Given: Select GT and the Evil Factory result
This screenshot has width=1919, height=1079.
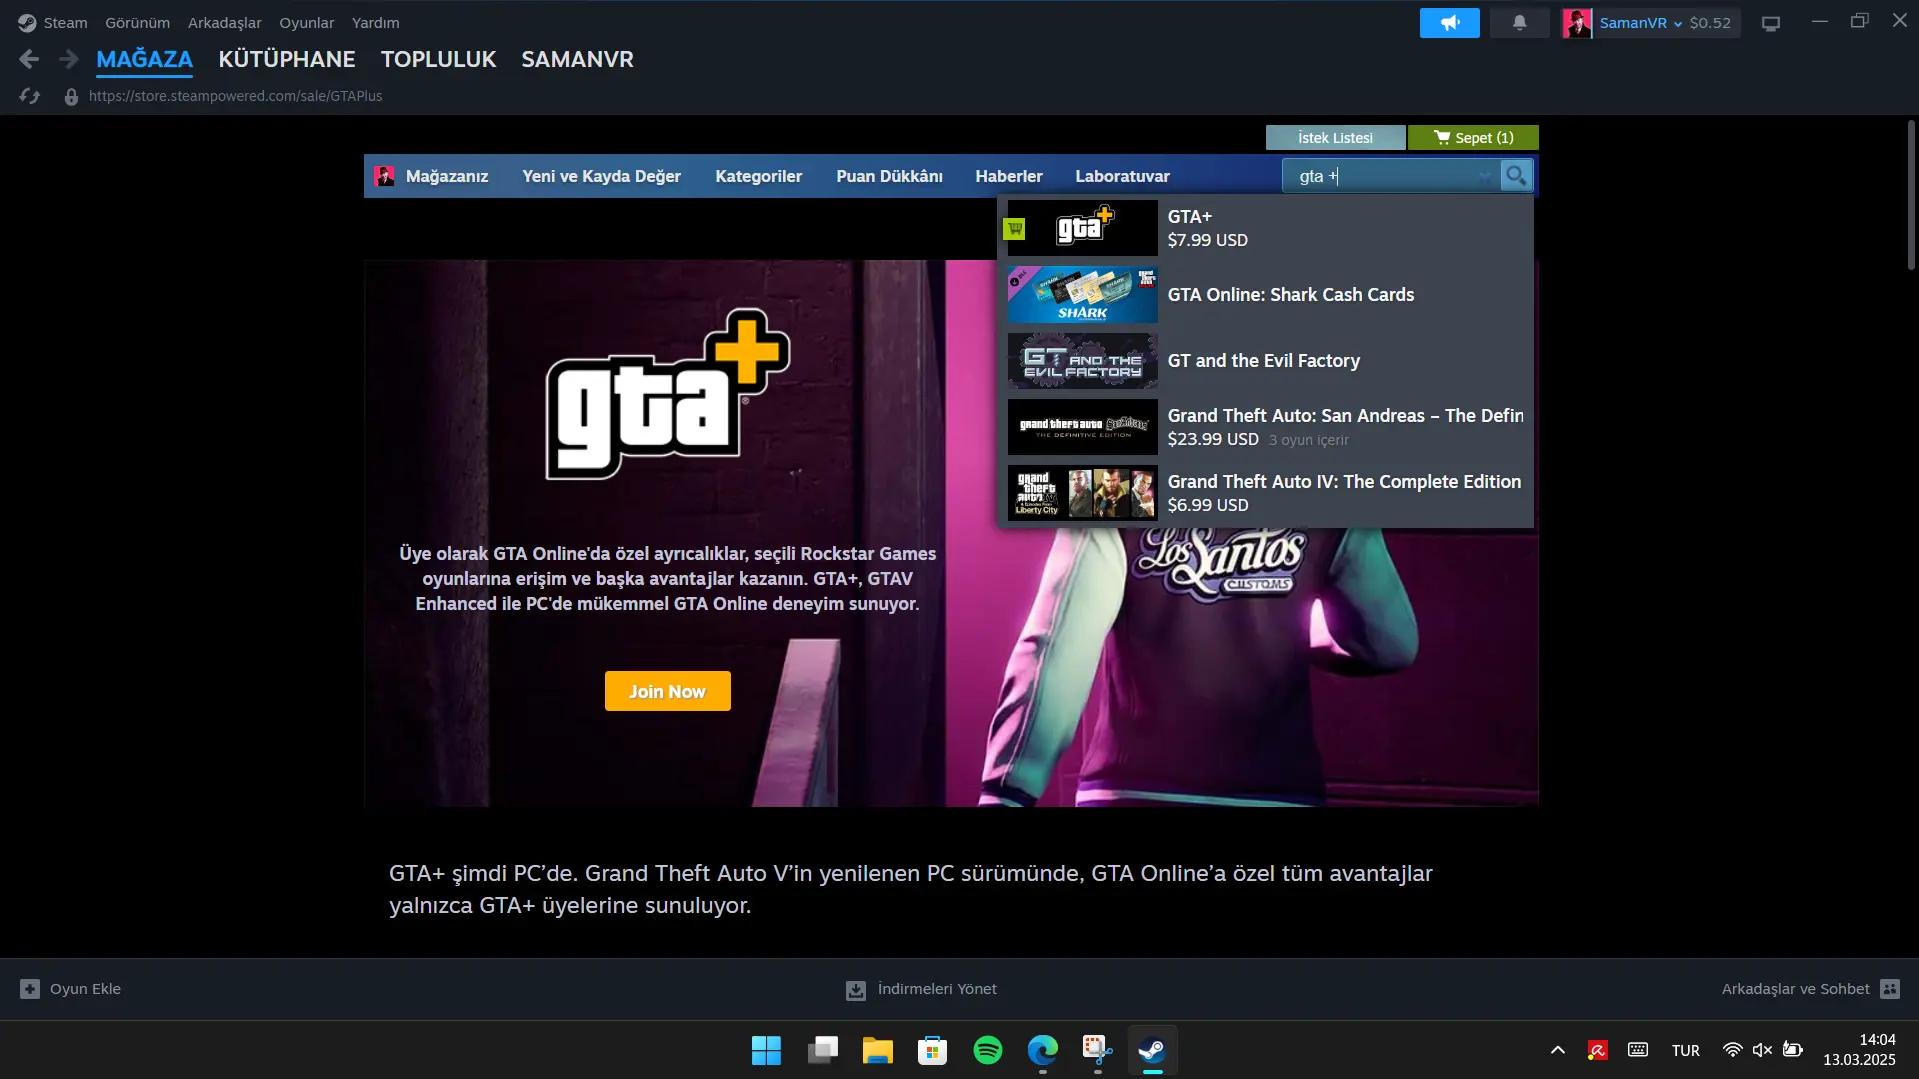Looking at the screenshot, I should (x=1265, y=361).
